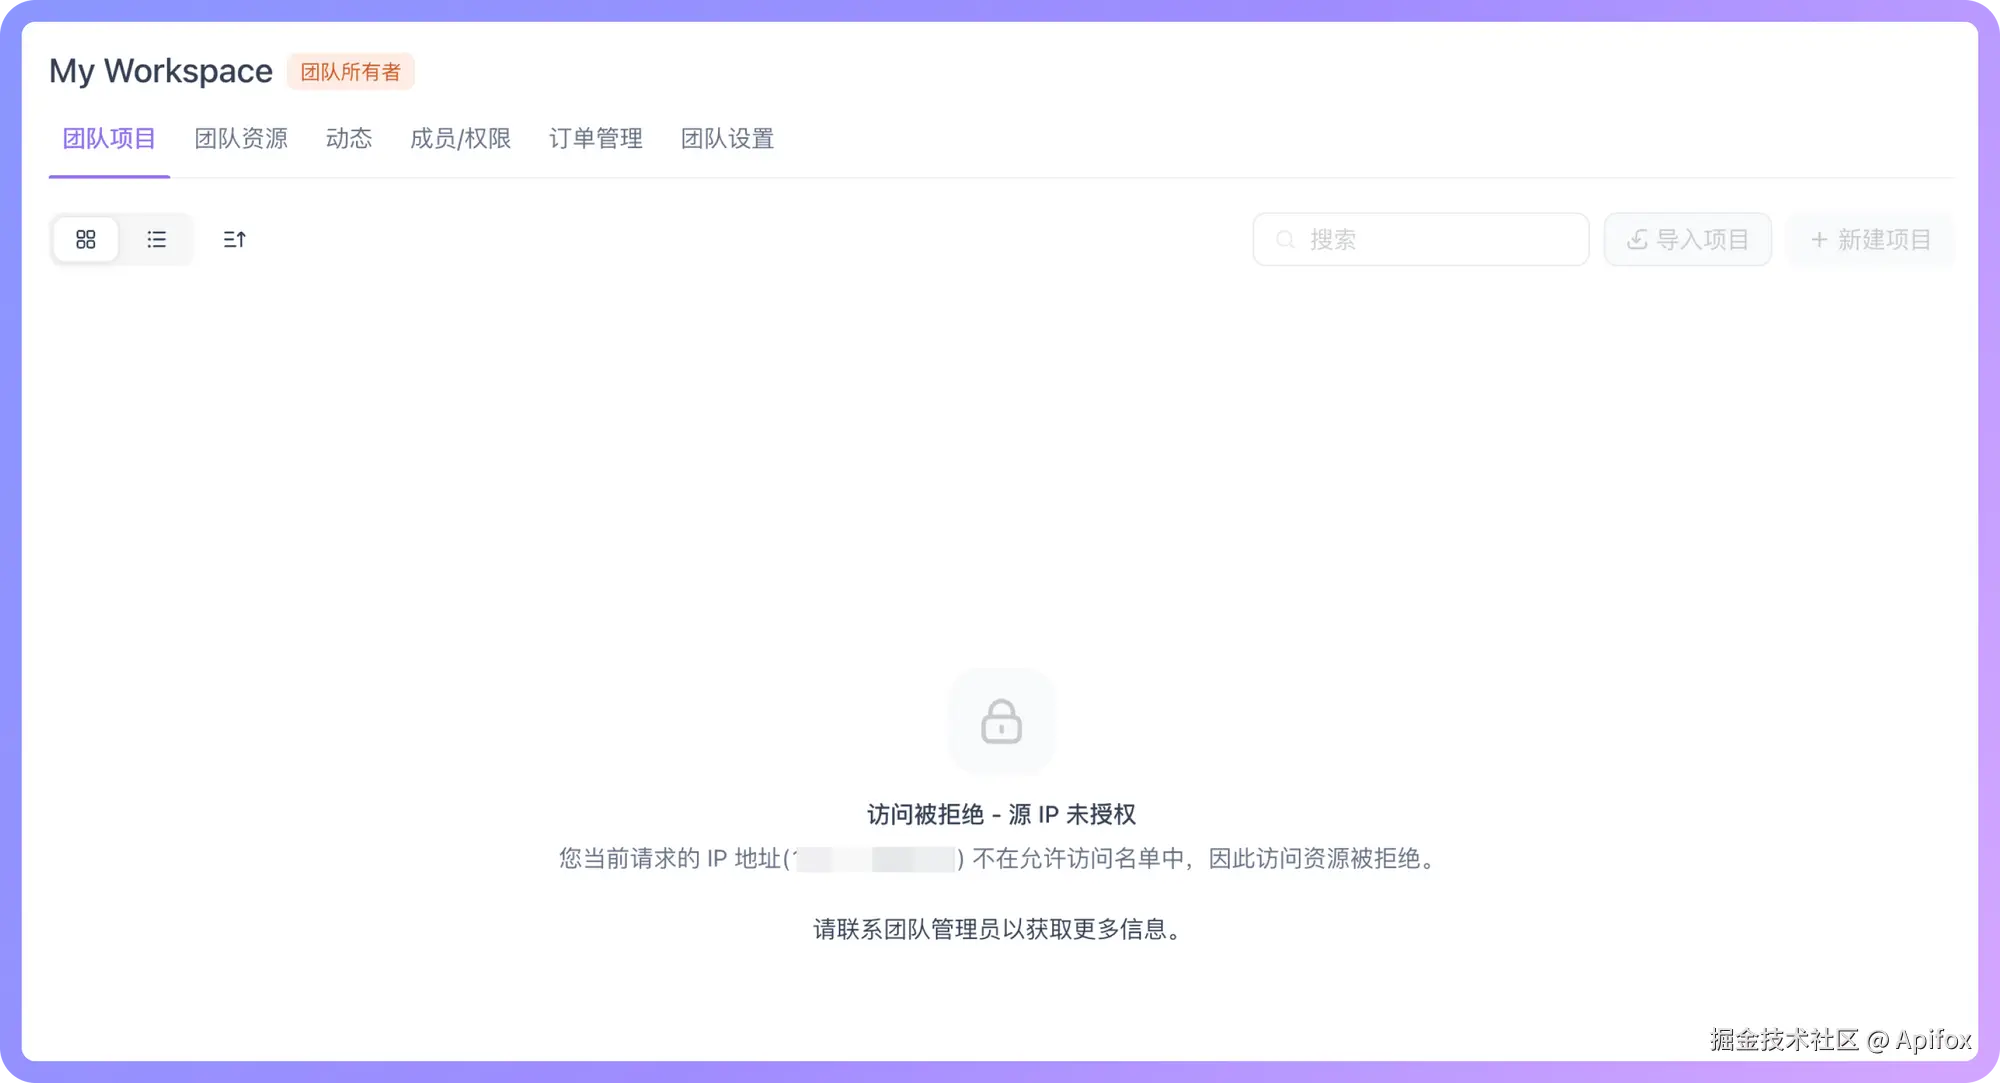Open the 成员/权限 tab
The width and height of the screenshot is (2000, 1083).
pyautogui.click(x=460, y=139)
